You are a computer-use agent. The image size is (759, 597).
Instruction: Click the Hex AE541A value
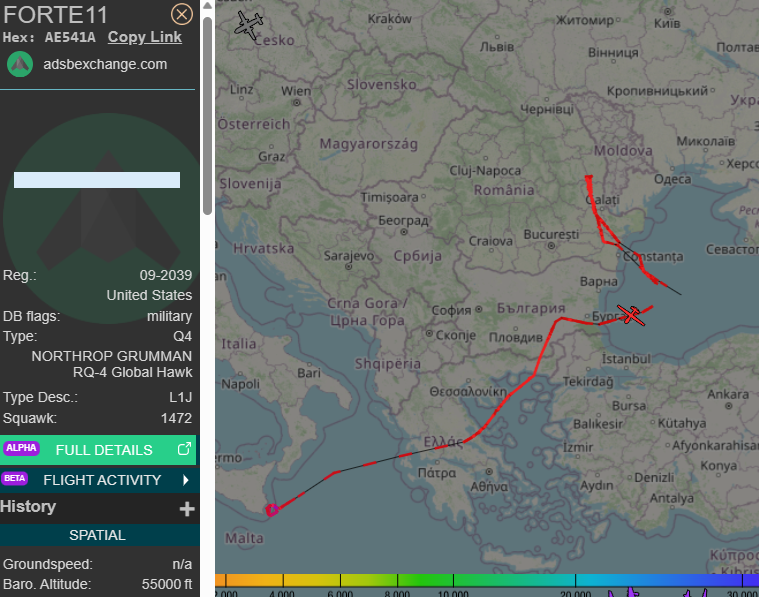coord(70,37)
